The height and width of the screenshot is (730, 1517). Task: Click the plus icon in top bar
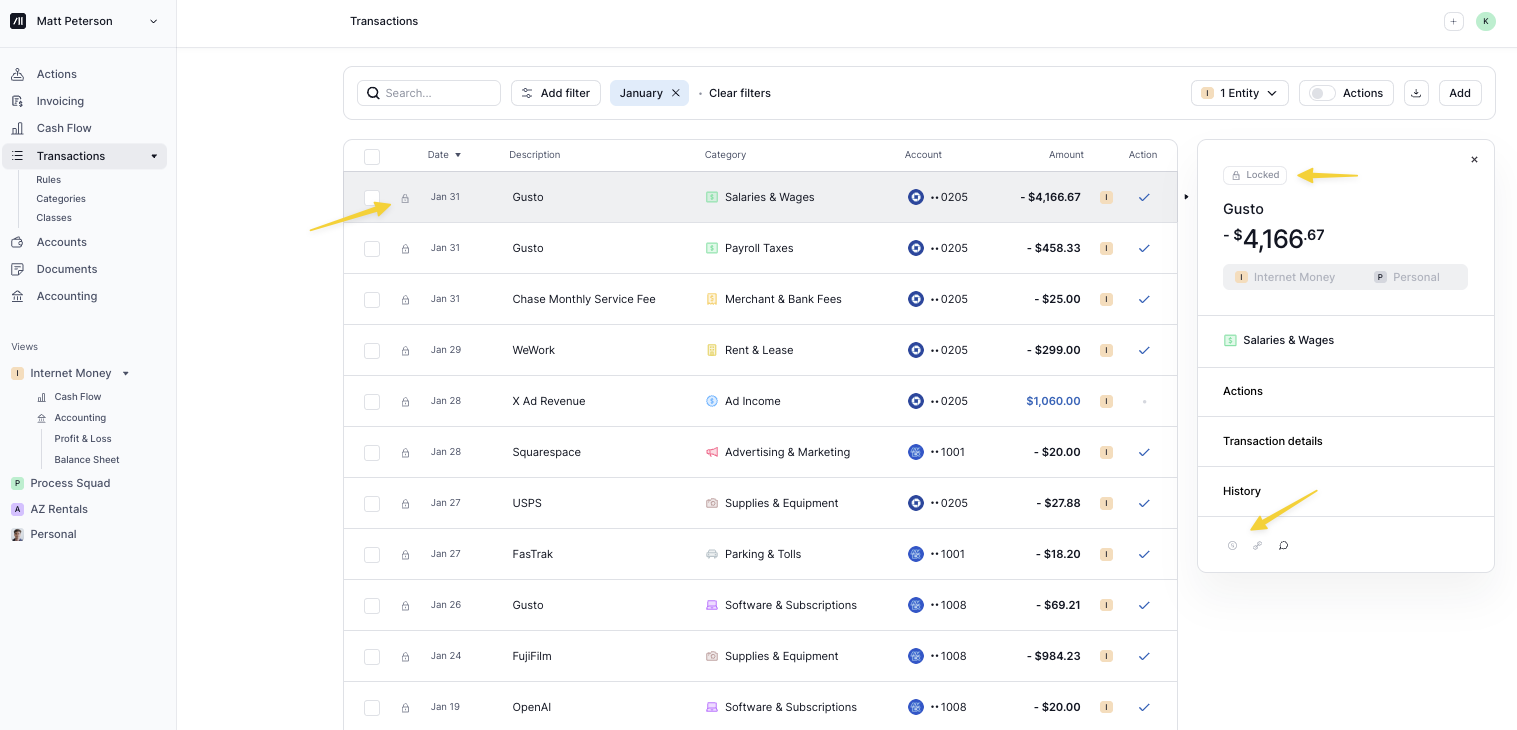(1454, 21)
